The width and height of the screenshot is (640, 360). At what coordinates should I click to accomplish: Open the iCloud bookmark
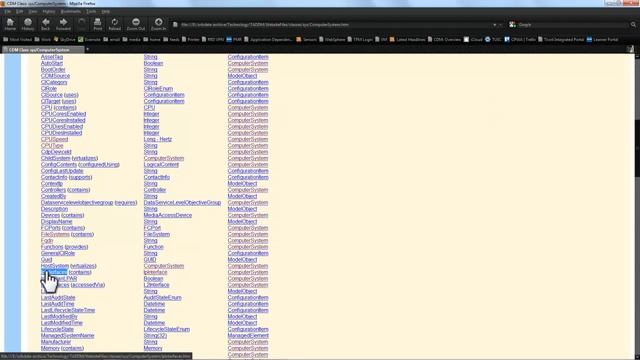tap(473, 40)
